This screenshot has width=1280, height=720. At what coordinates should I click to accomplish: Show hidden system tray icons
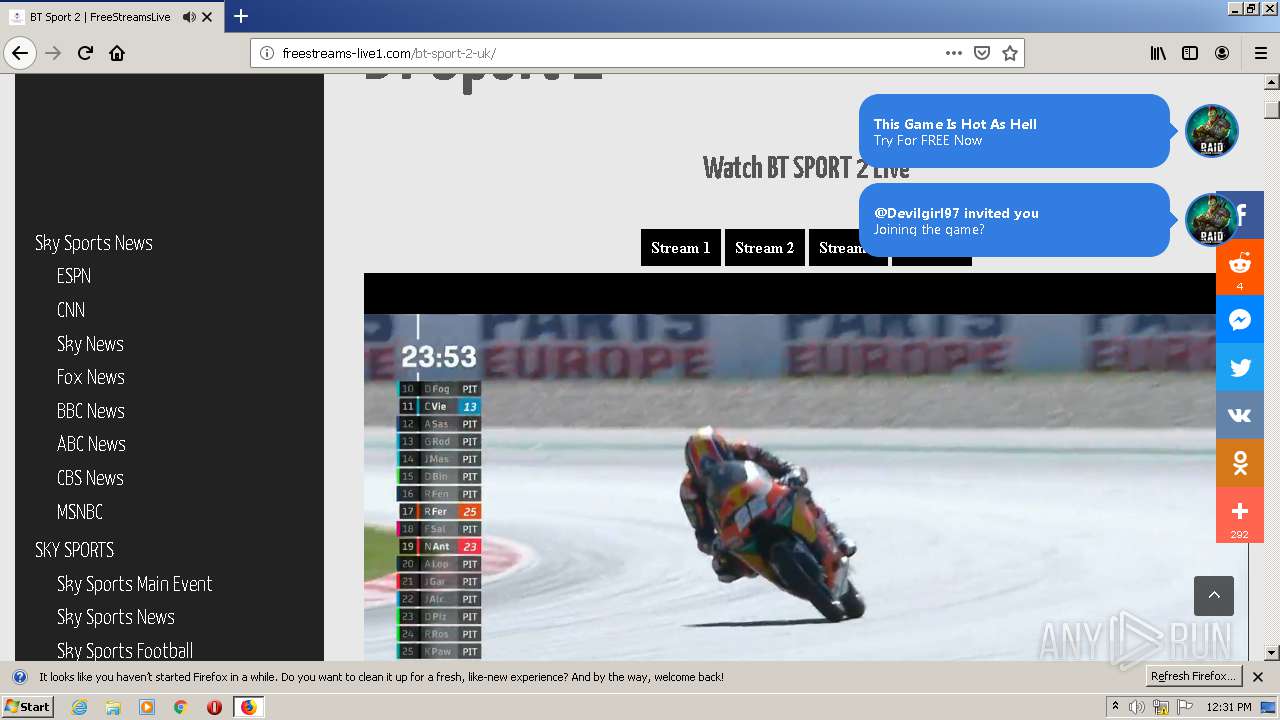click(1116, 707)
